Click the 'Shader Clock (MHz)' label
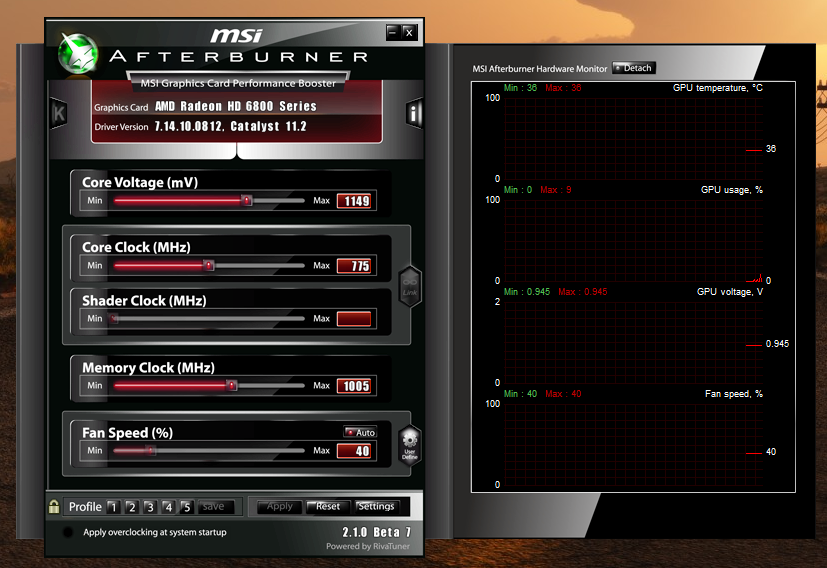The width and height of the screenshot is (827, 568). [x=144, y=301]
